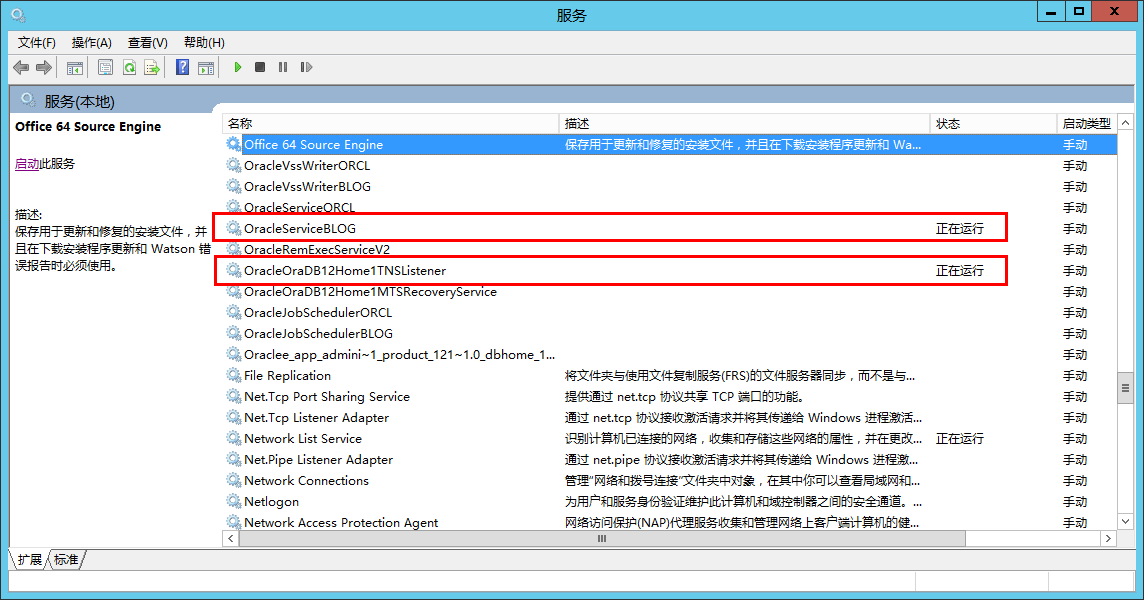Click the 服务(本地) panel header text

click(79, 101)
